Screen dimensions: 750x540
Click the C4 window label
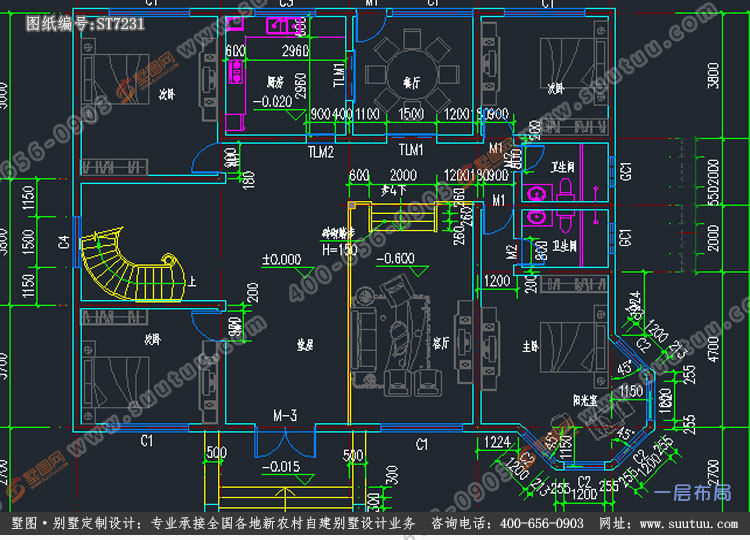[x=64, y=242]
